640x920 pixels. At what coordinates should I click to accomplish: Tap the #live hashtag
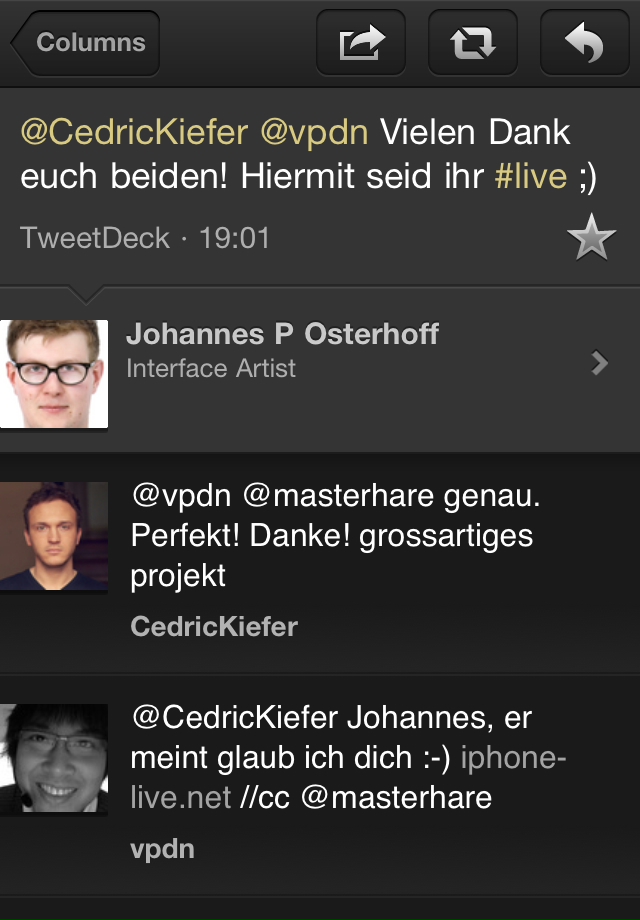pyautogui.click(x=531, y=178)
